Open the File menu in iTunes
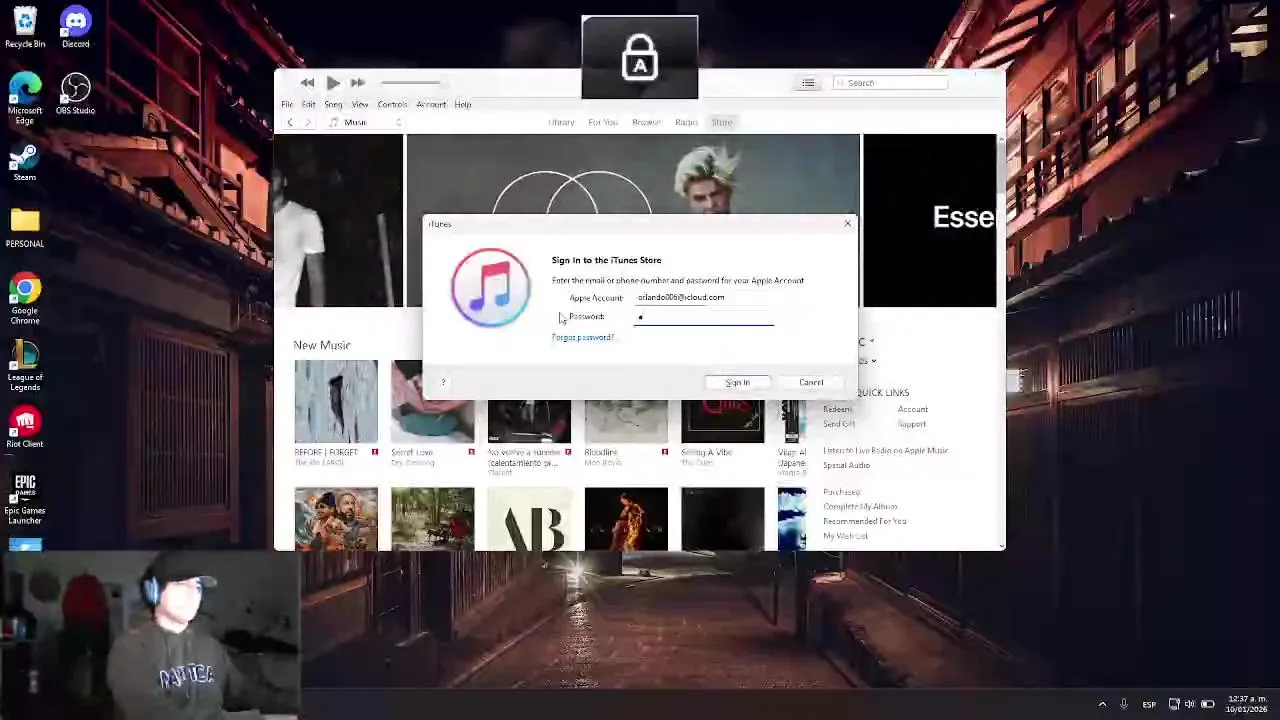Image resolution: width=1280 pixels, height=720 pixels. [287, 104]
